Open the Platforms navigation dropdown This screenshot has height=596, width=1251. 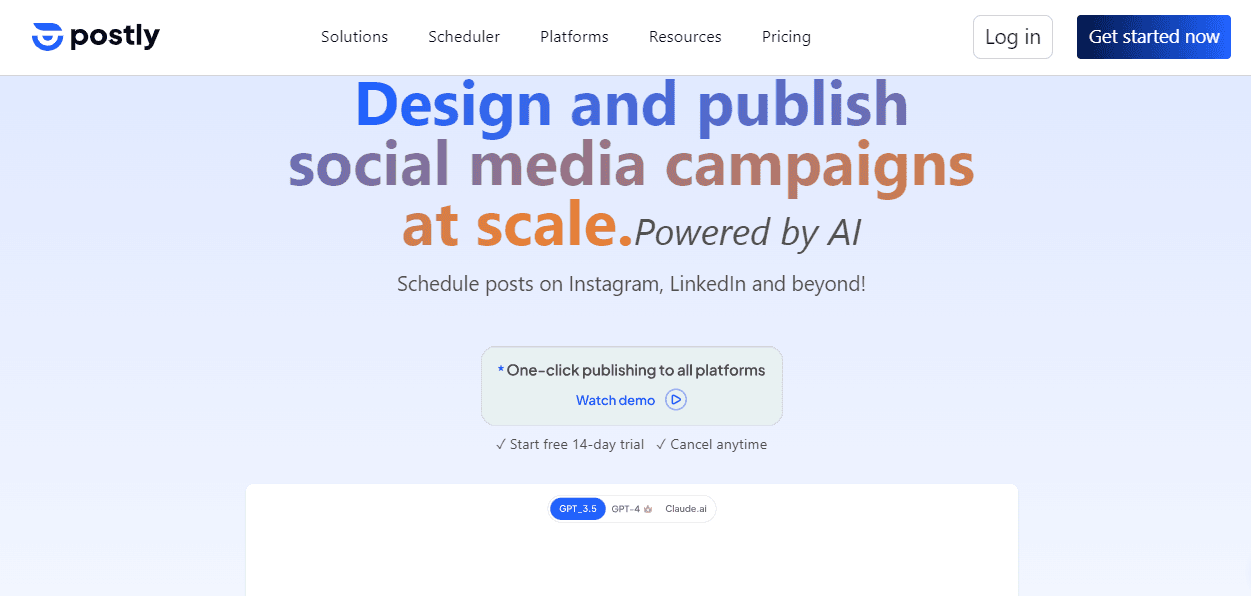(574, 37)
